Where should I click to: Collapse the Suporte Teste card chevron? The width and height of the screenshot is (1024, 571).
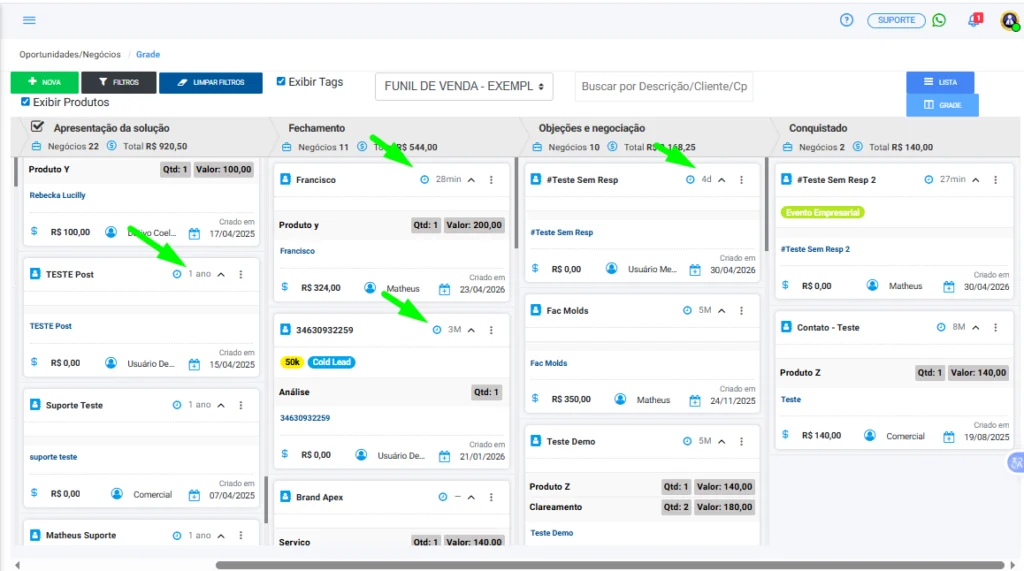221,405
